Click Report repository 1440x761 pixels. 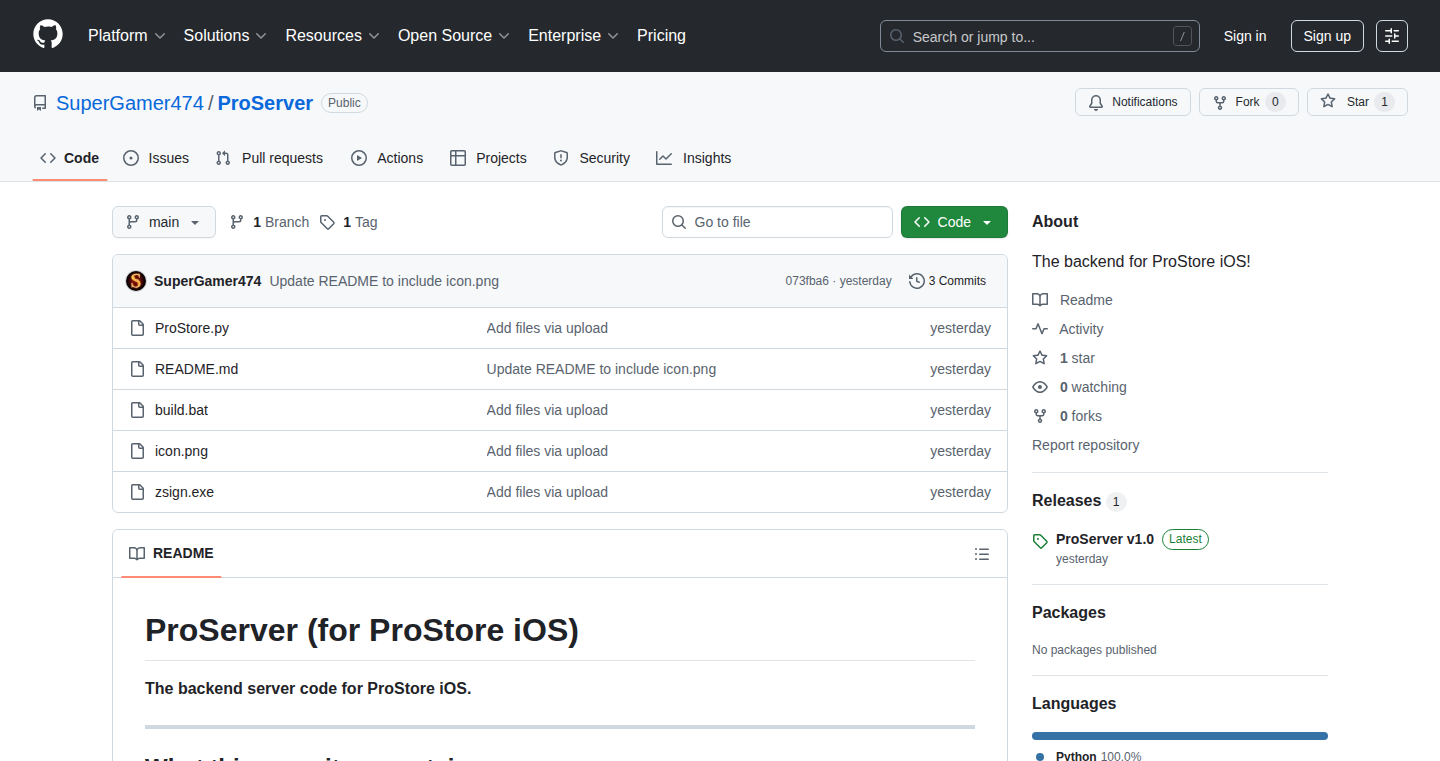1085,445
